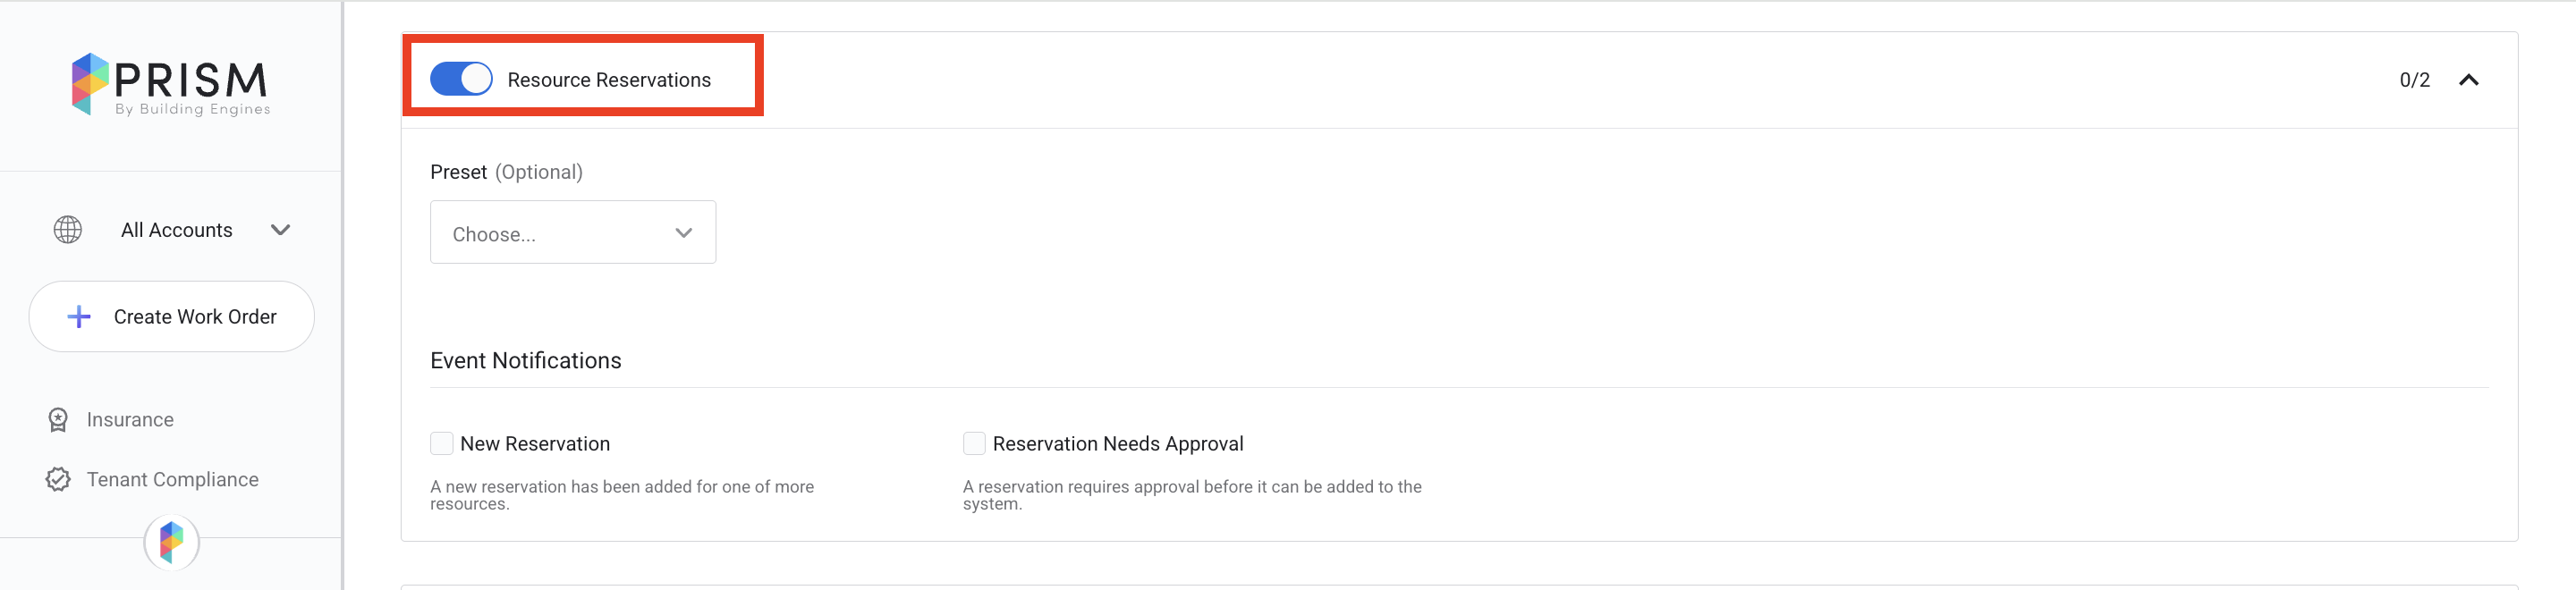The width and height of the screenshot is (2576, 590).
Task: Collapse the Resource Reservations section with the chevron
Action: point(2468,80)
